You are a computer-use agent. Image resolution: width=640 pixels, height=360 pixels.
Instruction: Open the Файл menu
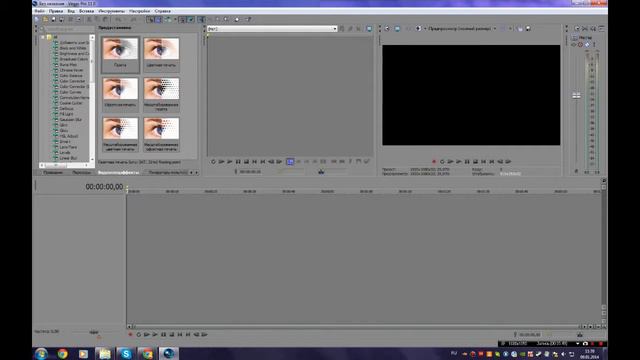40,11
